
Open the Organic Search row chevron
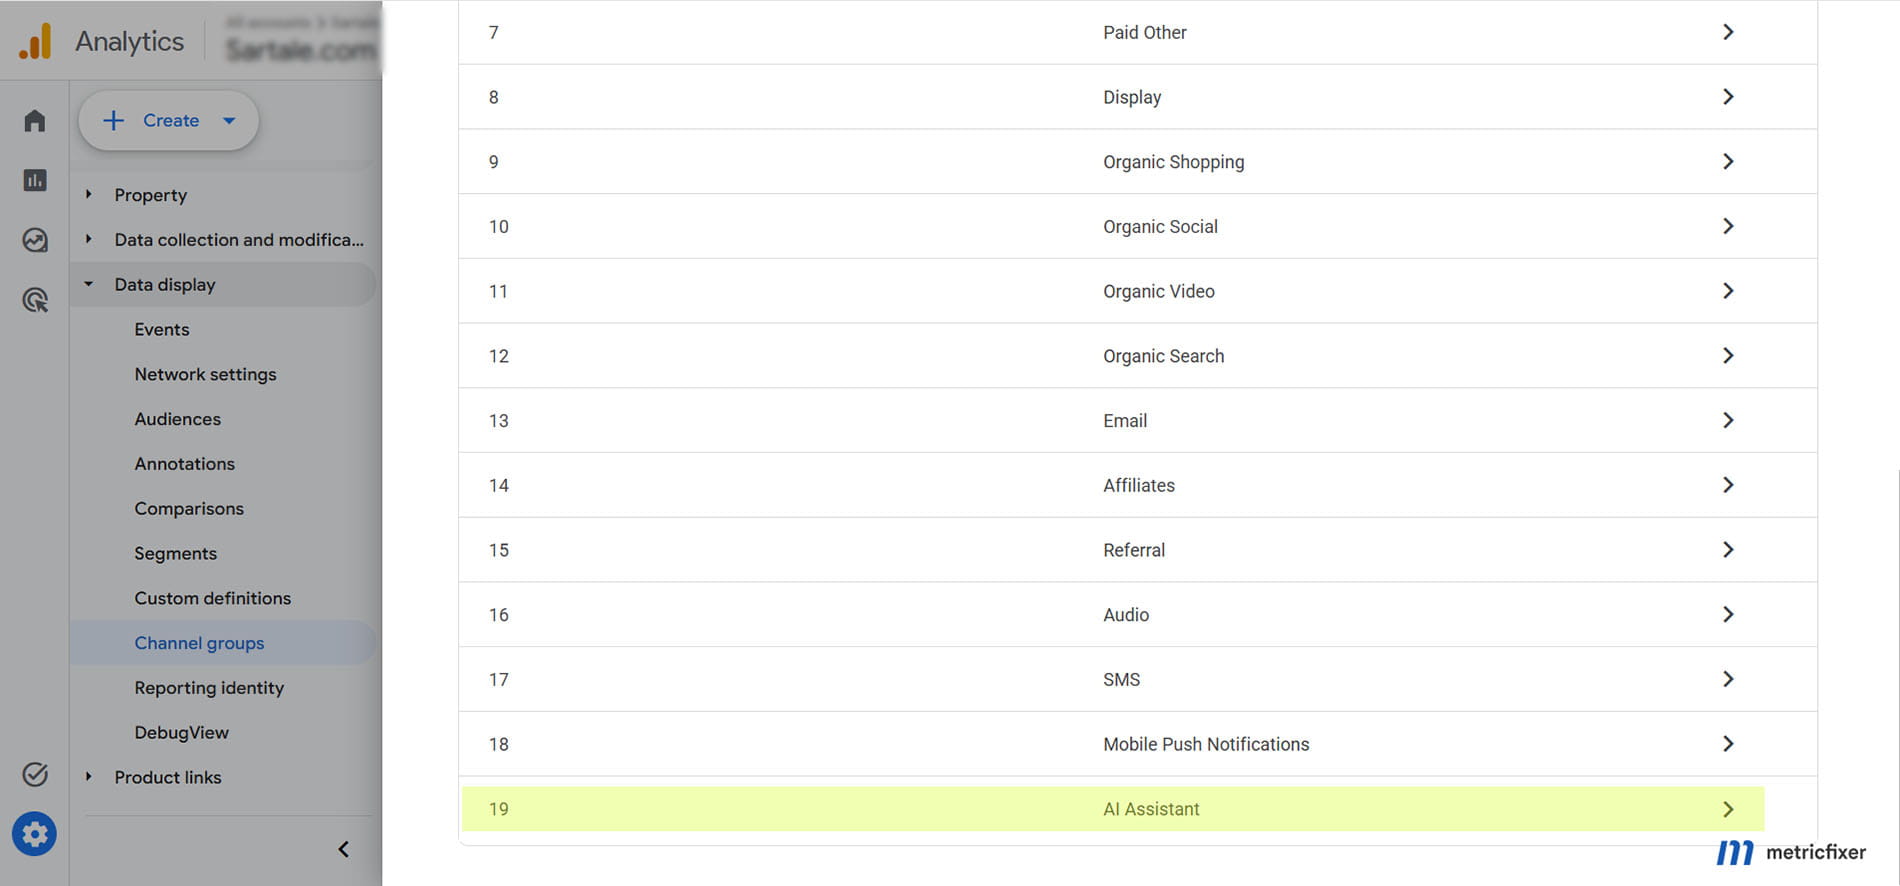(x=1728, y=356)
